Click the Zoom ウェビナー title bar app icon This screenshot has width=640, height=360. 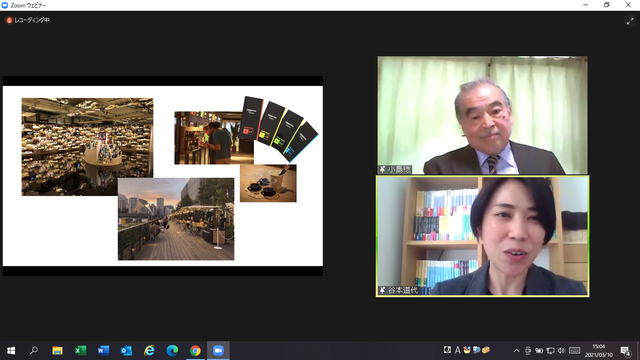coord(4,5)
